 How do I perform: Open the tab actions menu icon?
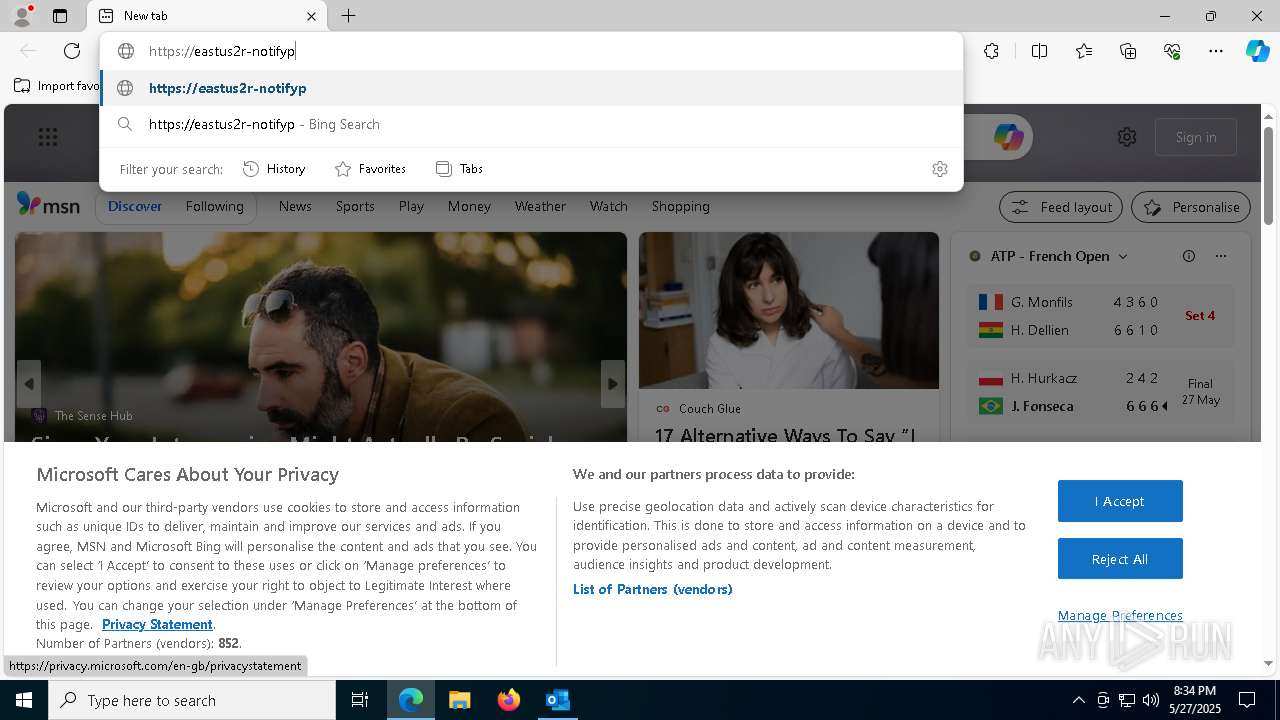pos(60,16)
